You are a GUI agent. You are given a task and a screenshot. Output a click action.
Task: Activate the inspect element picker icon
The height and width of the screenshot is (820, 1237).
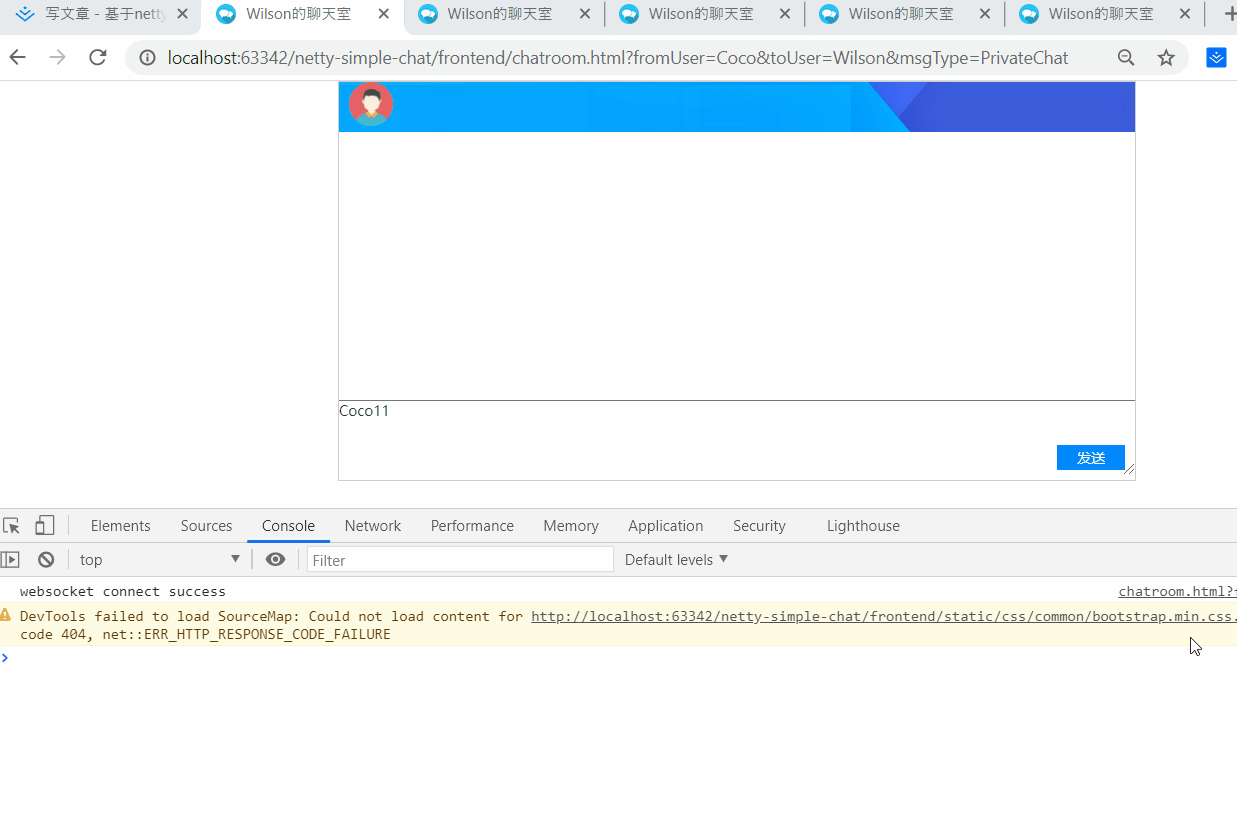tap(12, 526)
